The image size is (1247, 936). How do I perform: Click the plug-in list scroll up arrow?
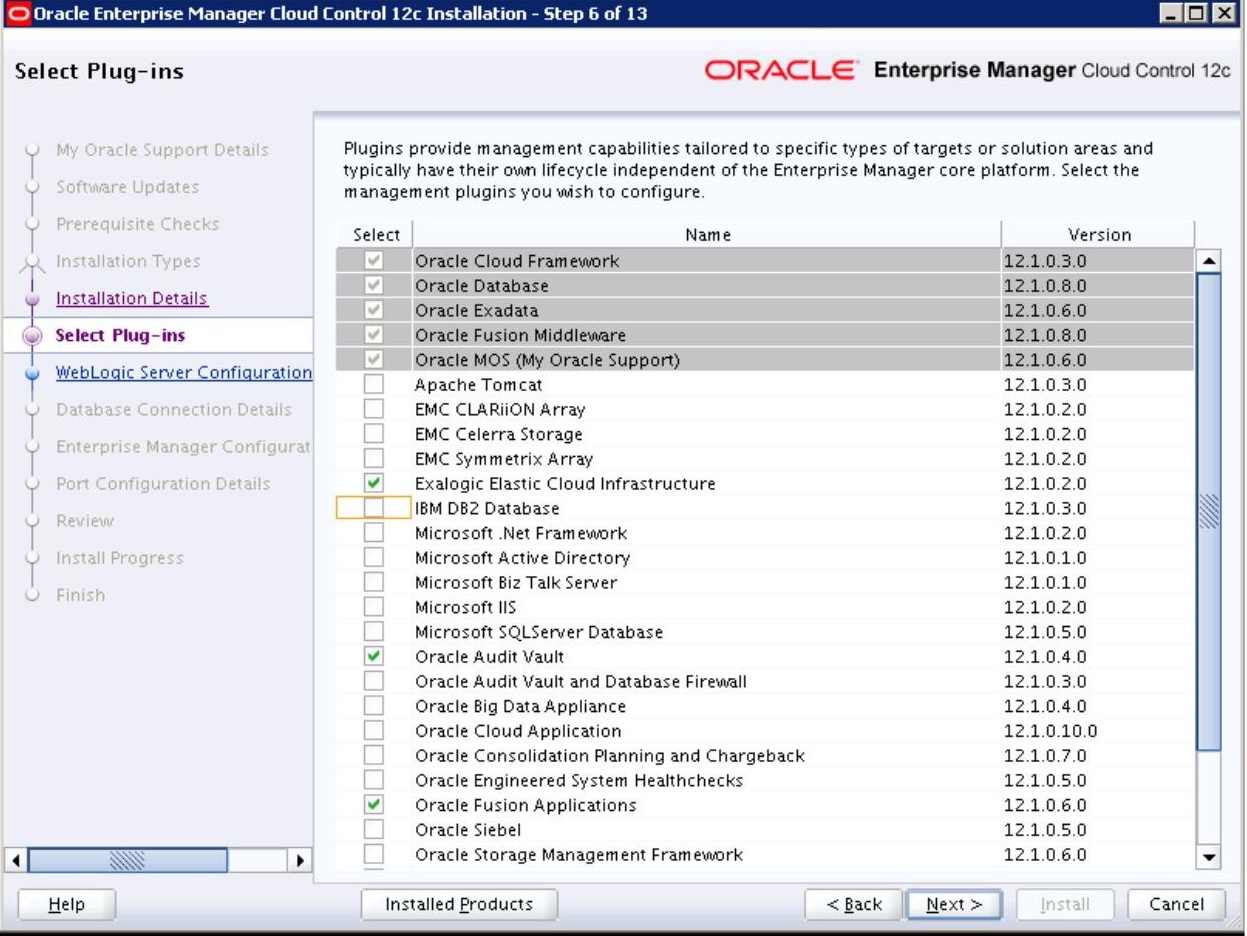click(1208, 260)
